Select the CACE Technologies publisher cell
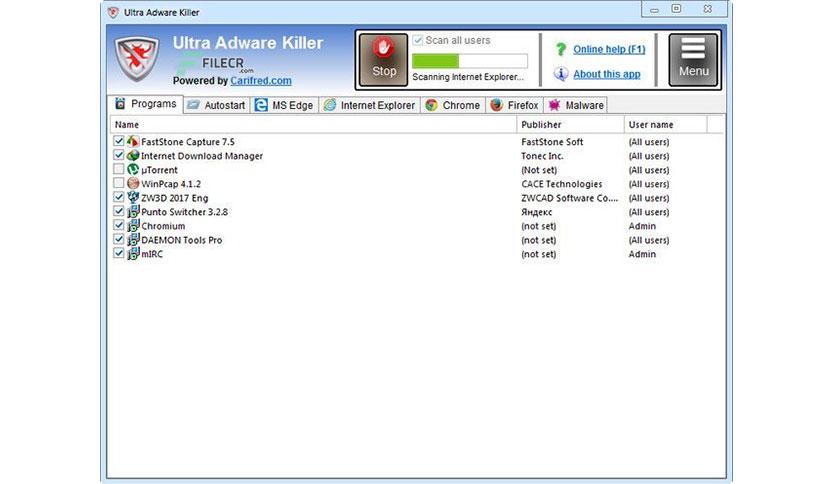The width and height of the screenshot is (836, 484). pyautogui.click(x=561, y=184)
